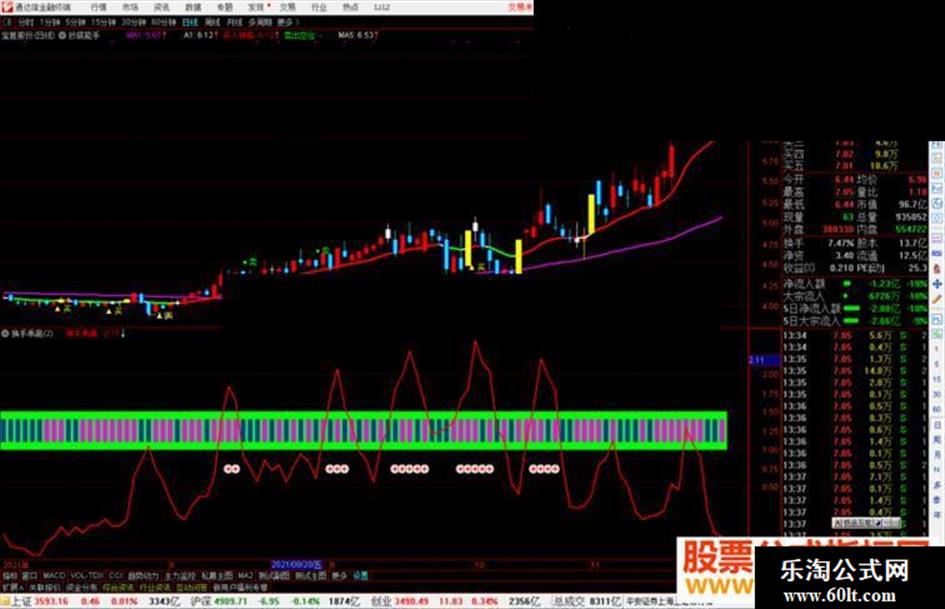Open the 综合资讯 tab

[x=118, y=587]
